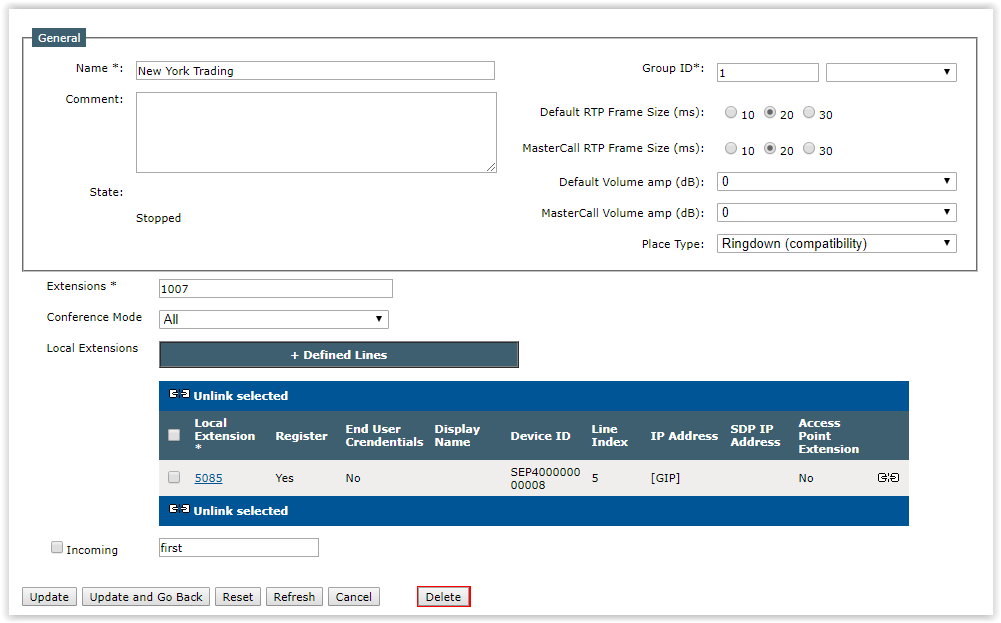
Task: Tick the select-all checkbox in table header
Action: pyautogui.click(x=174, y=435)
